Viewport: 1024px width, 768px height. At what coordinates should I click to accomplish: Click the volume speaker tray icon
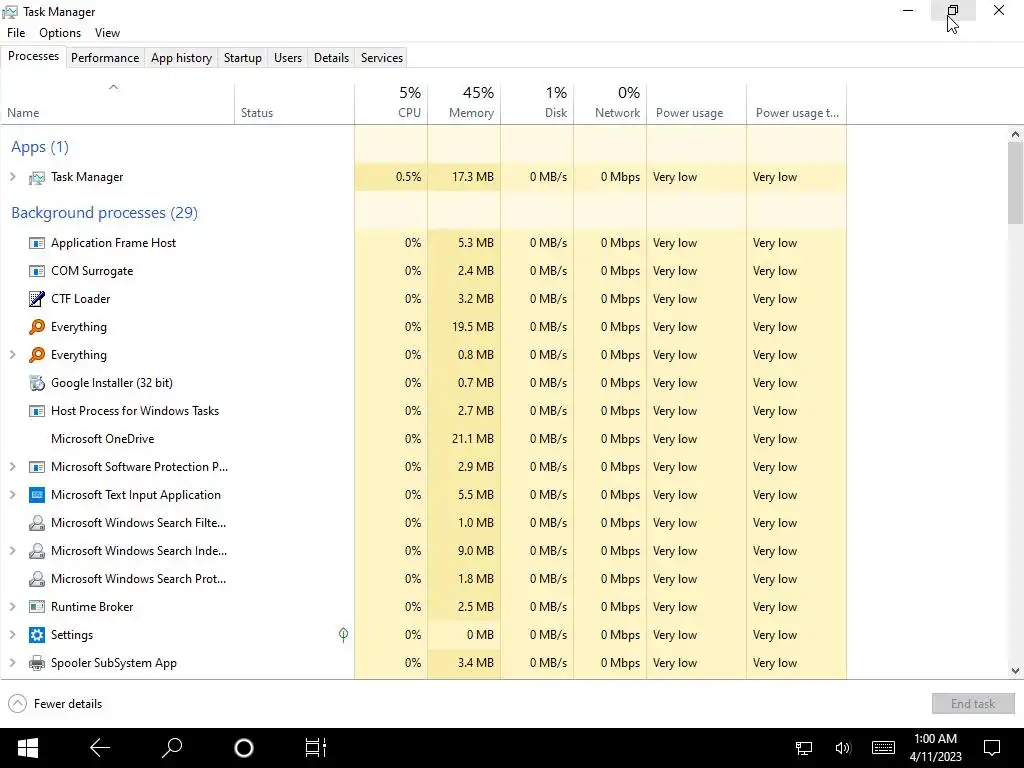click(x=843, y=748)
